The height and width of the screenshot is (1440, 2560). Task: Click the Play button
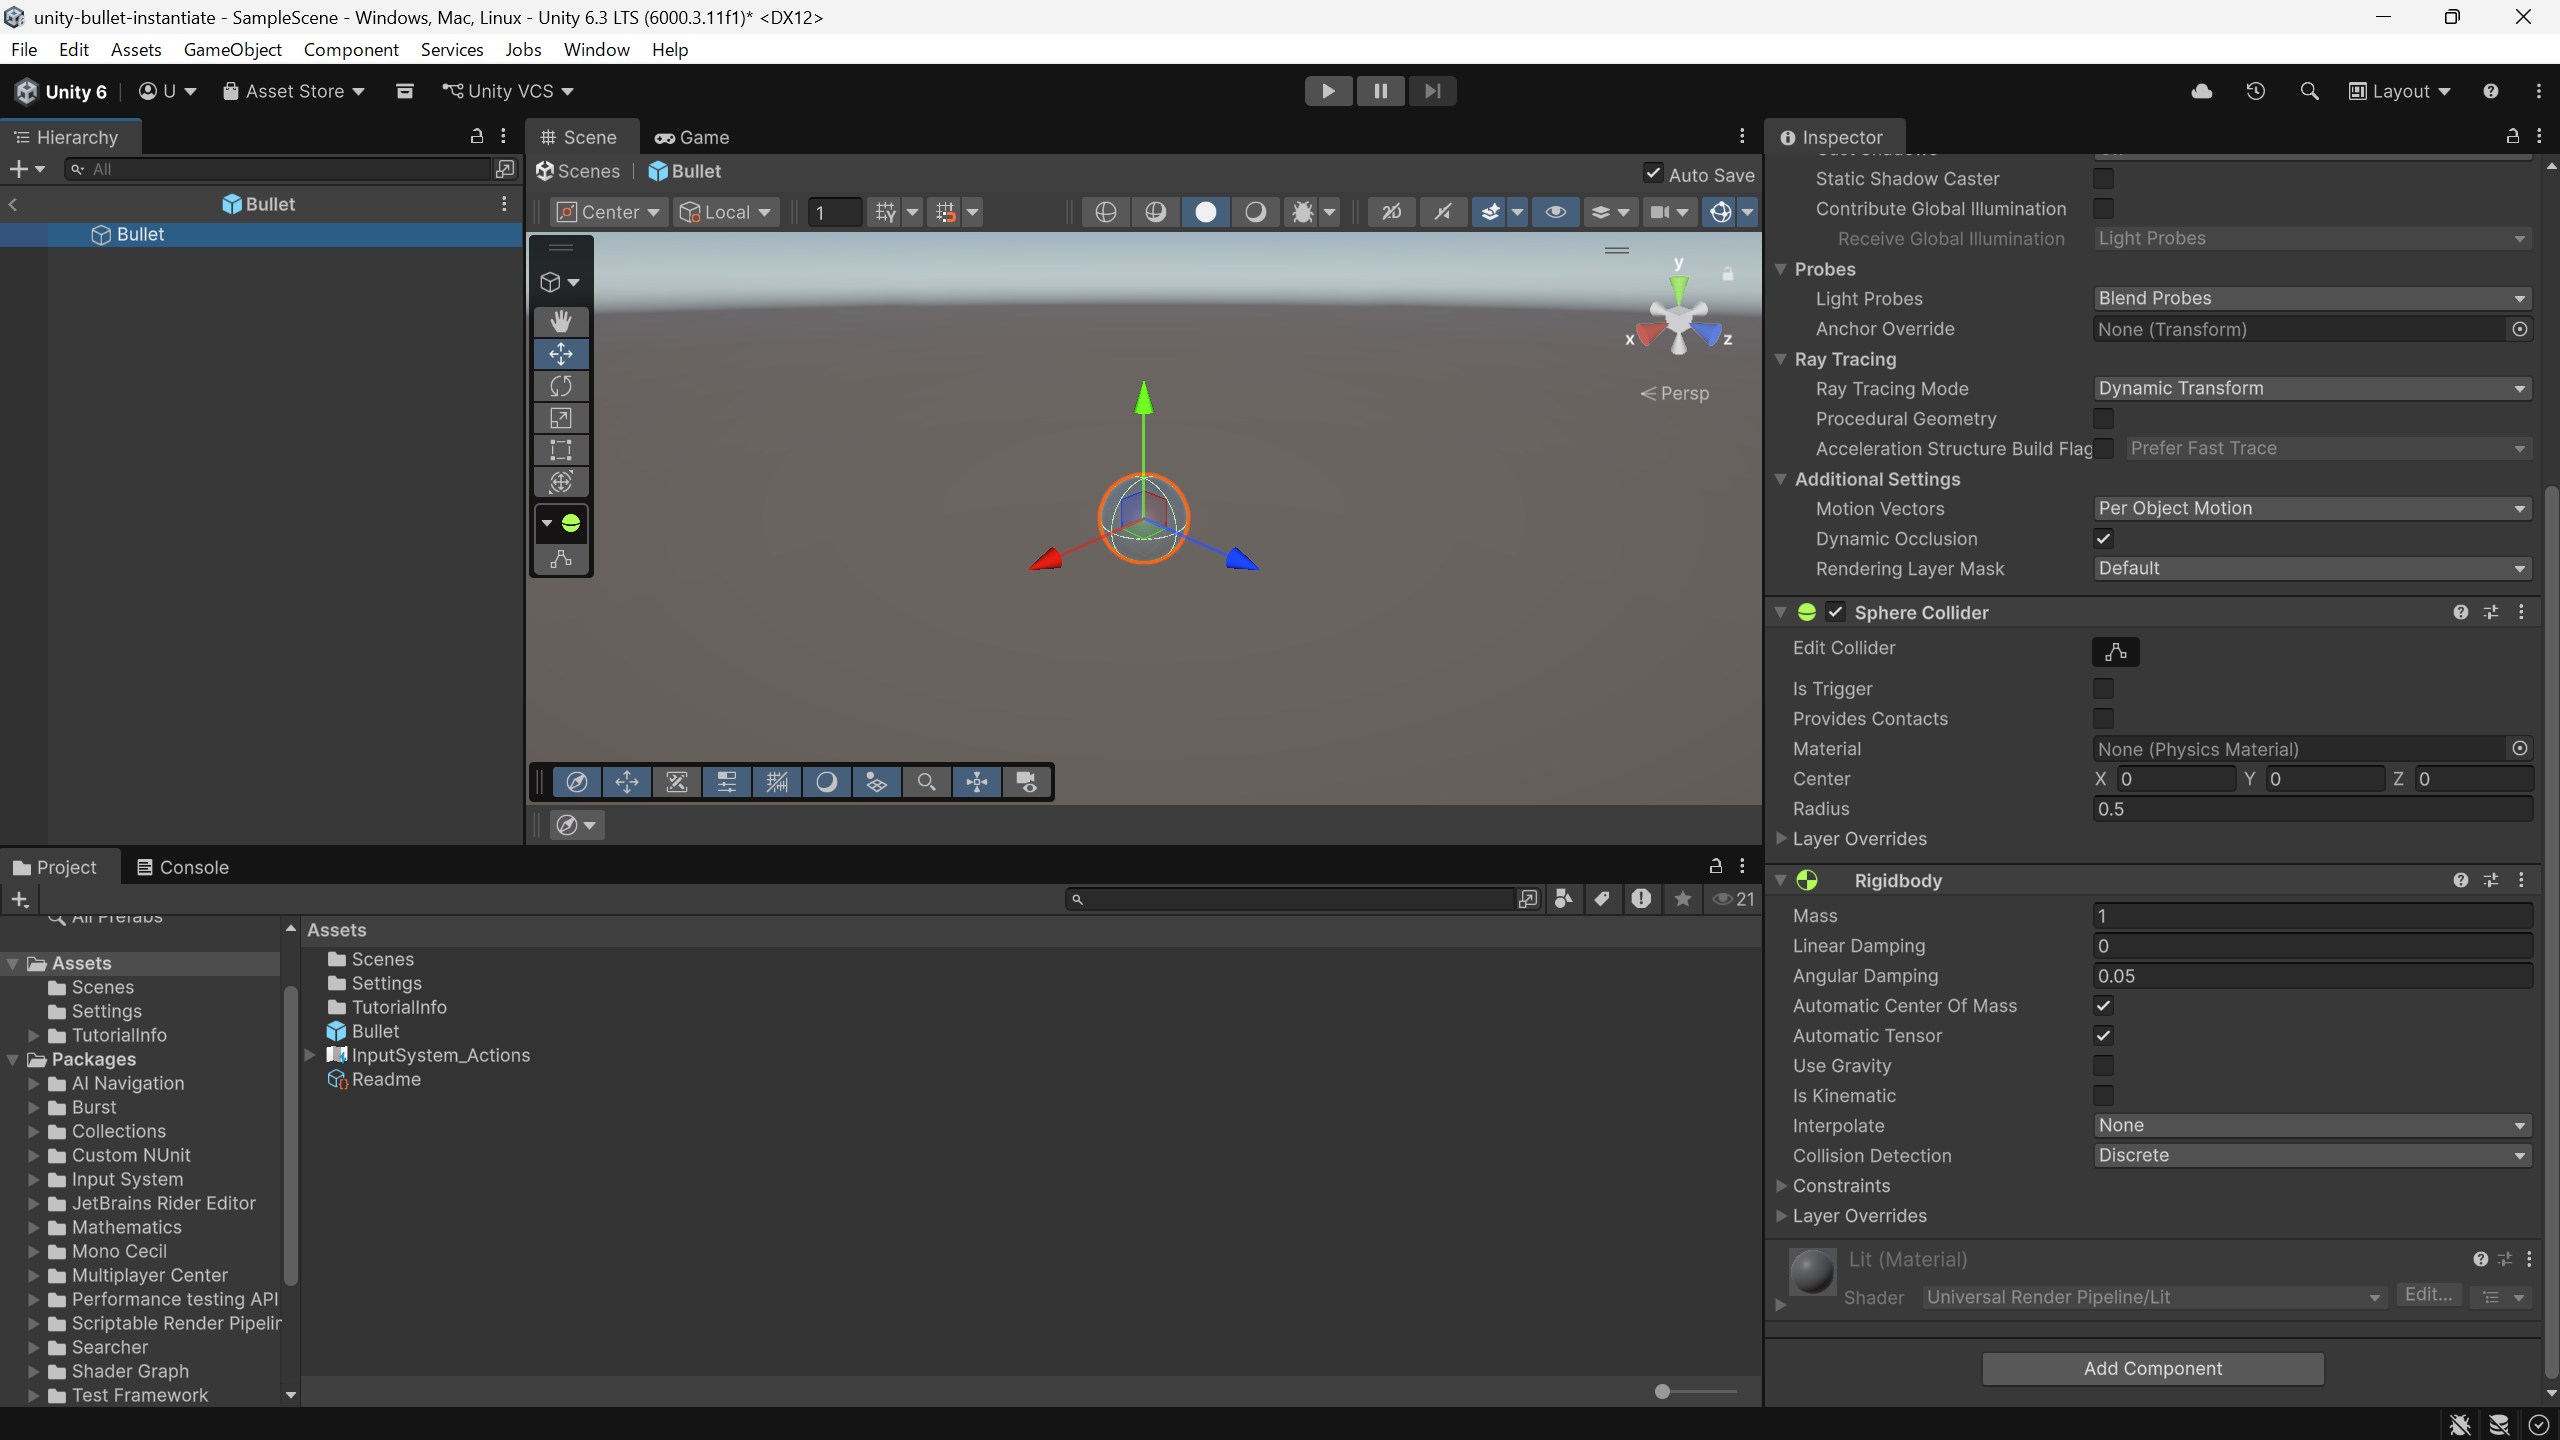click(x=1328, y=91)
